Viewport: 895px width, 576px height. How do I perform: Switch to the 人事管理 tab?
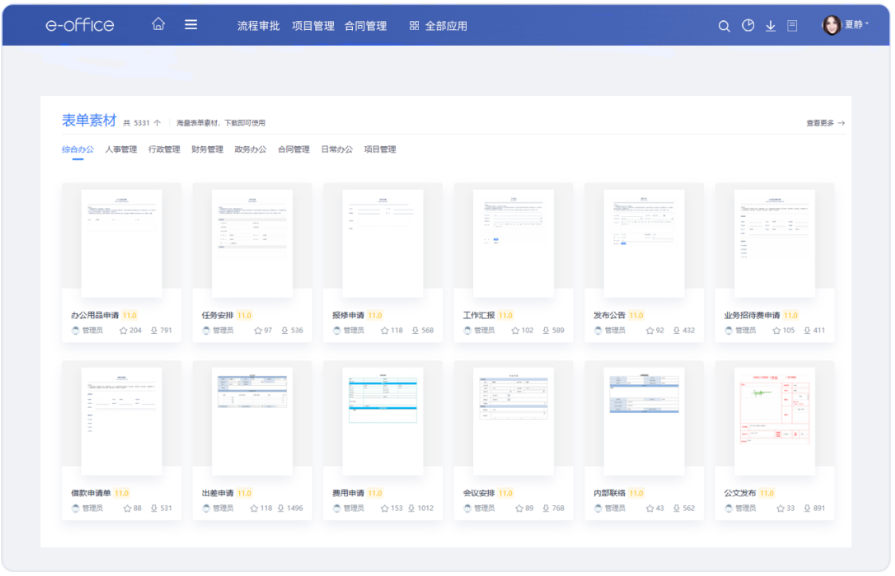[121, 150]
